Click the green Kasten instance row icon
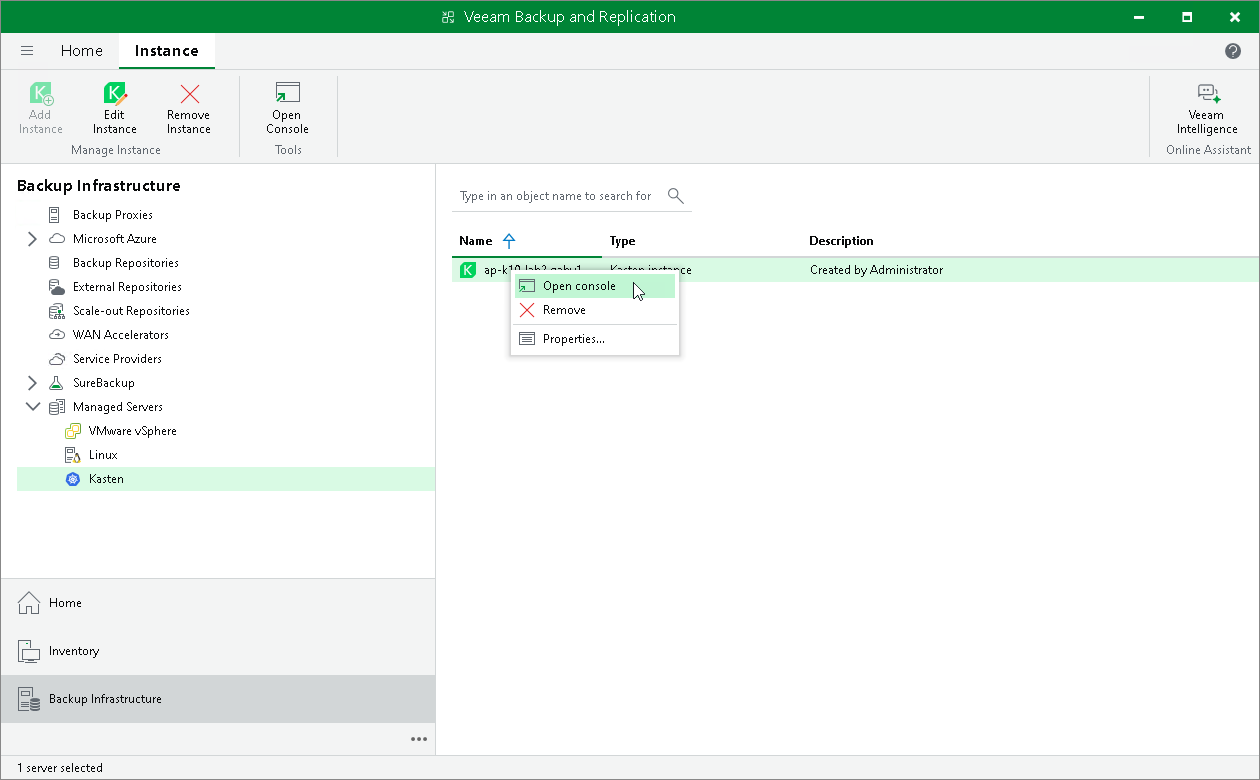 pyautogui.click(x=467, y=270)
